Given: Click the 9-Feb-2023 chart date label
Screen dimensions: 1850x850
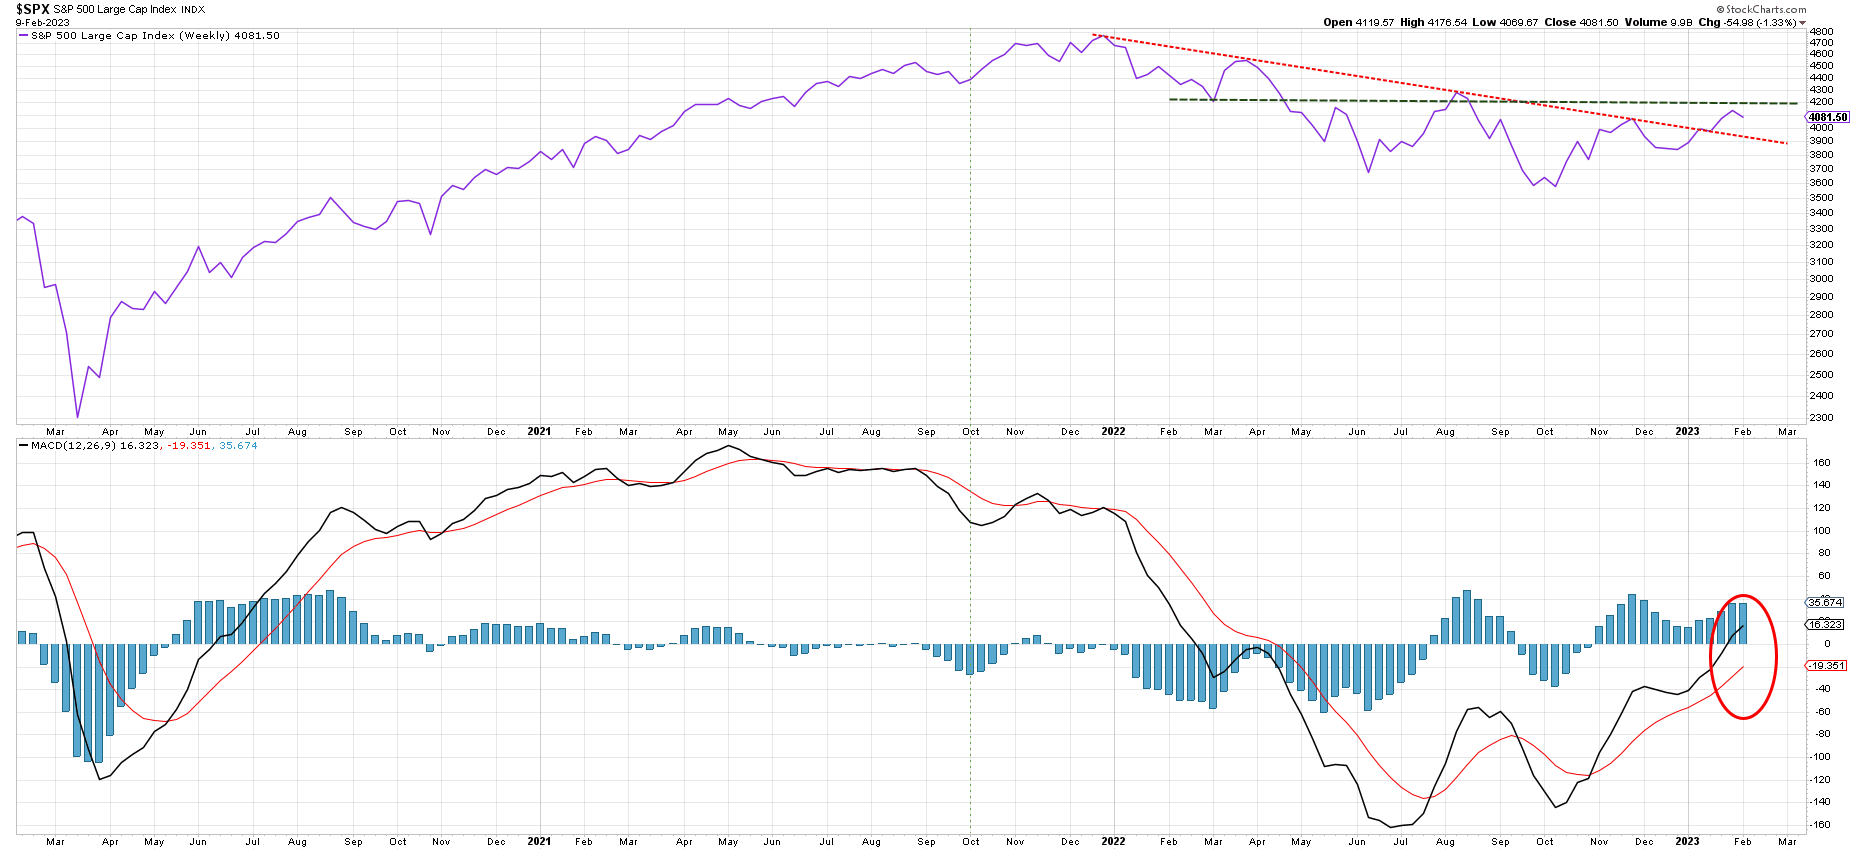Looking at the screenshot, I should (43, 22).
